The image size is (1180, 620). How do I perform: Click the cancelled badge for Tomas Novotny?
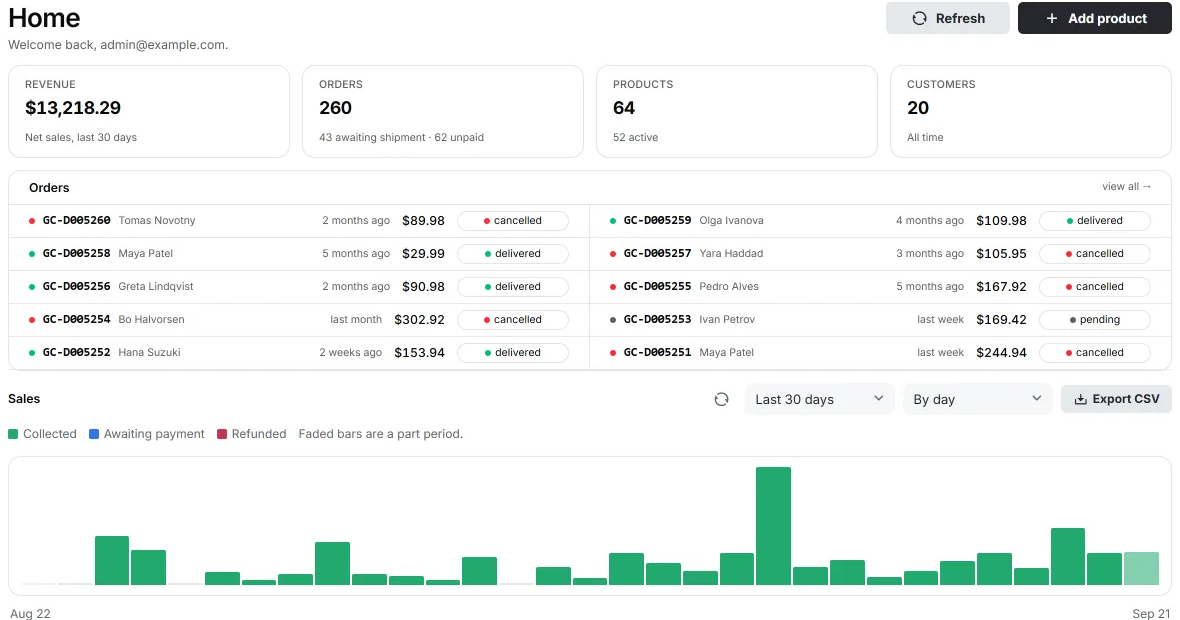point(512,220)
